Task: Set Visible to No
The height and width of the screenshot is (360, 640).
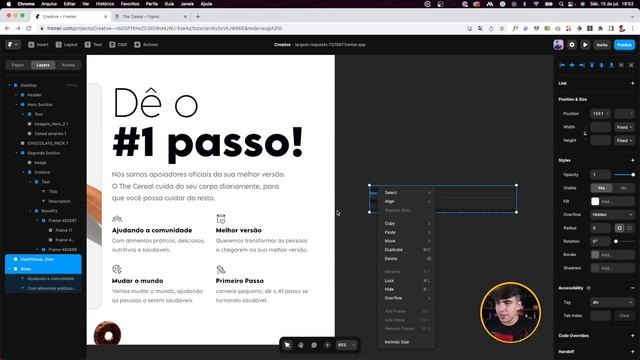Action: [x=623, y=188]
